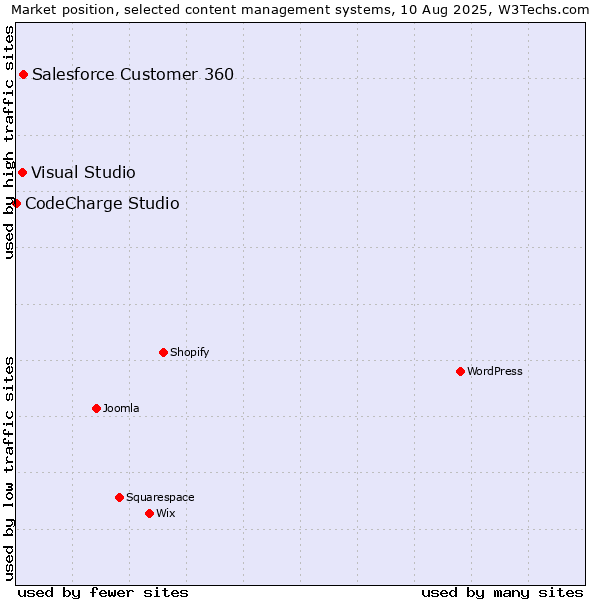This screenshot has height=600, width=600.
Task: Click the CodeCharge Studio data point
Action: 16,203
